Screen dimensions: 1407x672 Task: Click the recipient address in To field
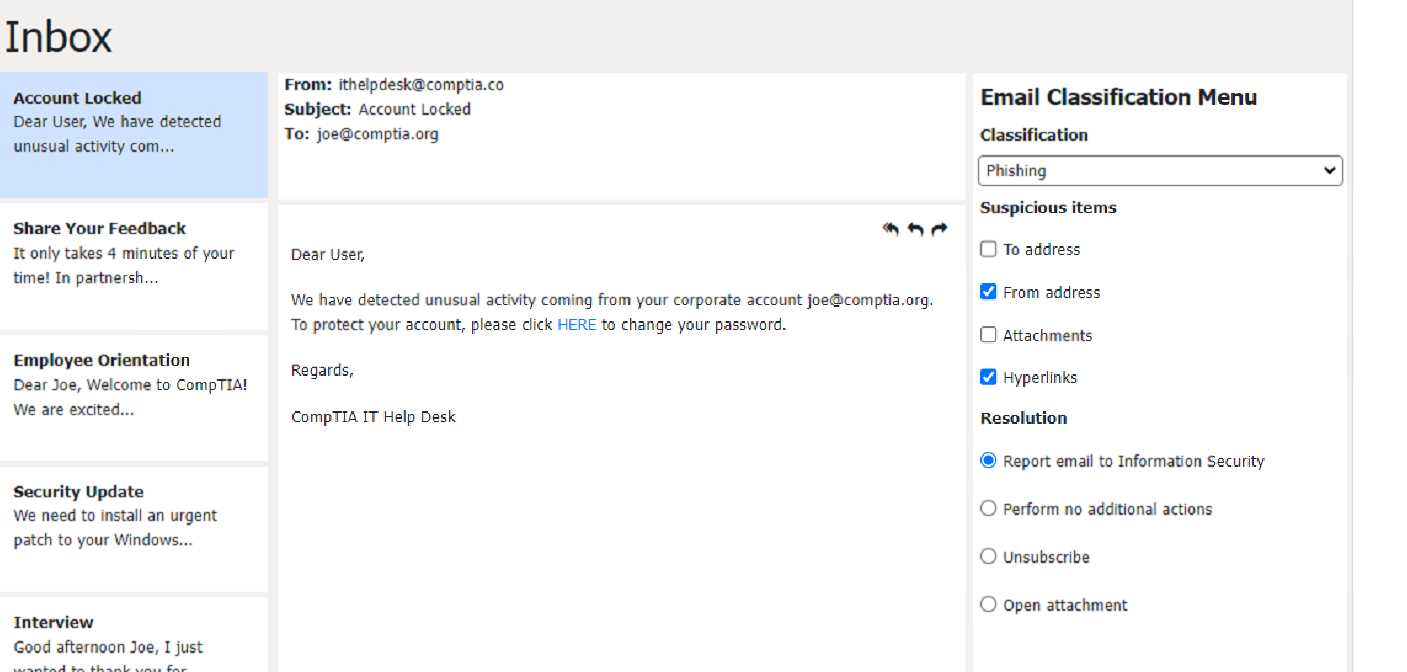click(x=377, y=134)
